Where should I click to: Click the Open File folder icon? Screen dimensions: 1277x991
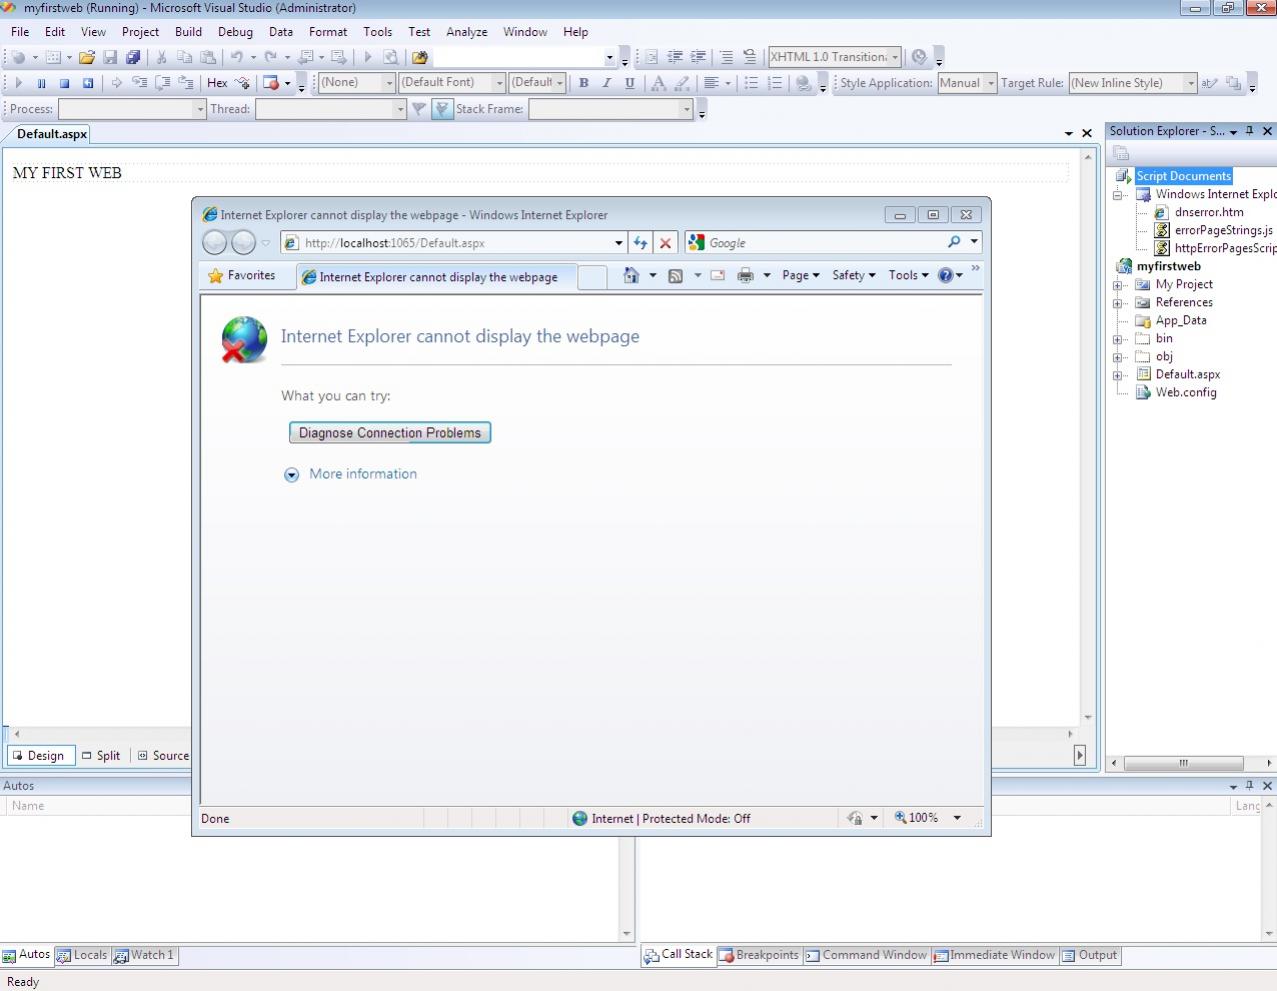(87, 57)
